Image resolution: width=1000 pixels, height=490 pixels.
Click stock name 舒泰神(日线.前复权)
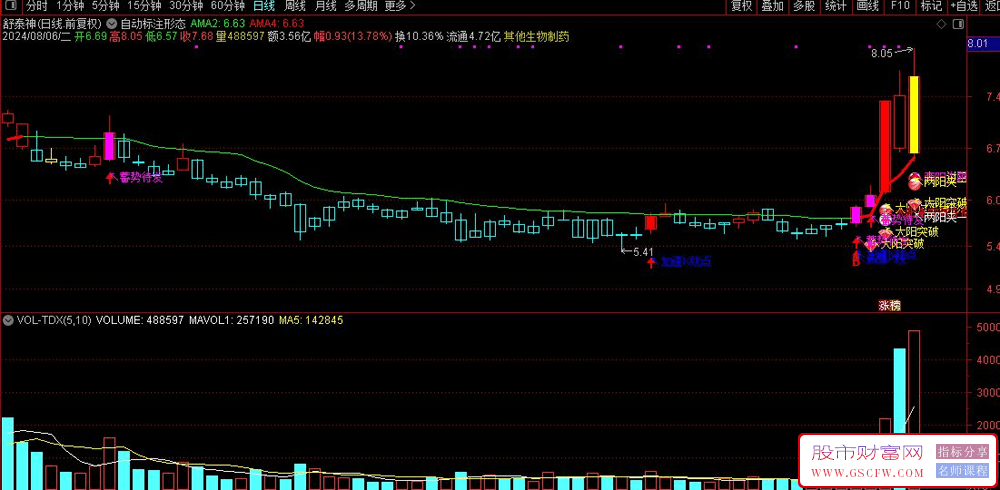[52, 24]
